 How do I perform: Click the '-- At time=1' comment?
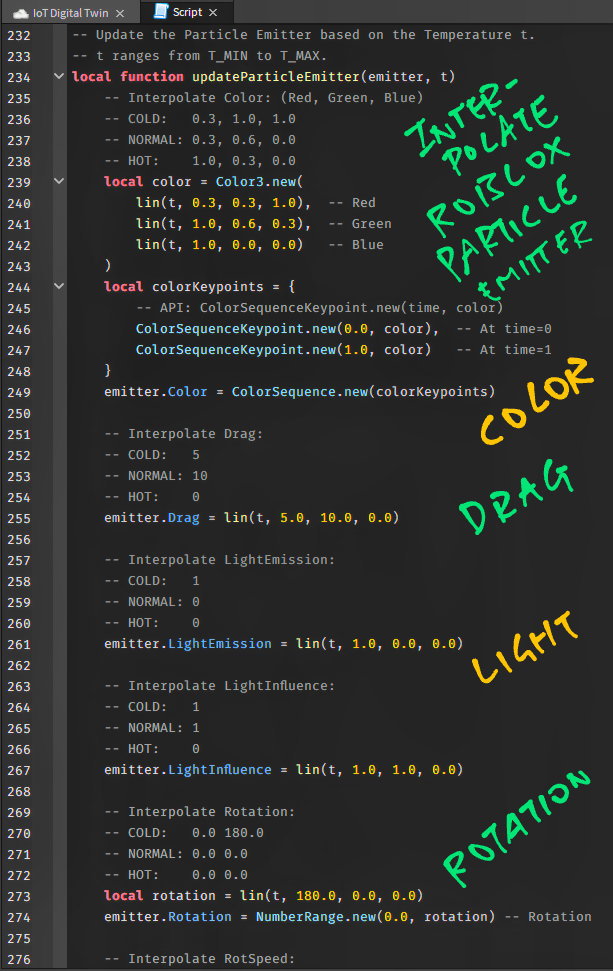pyautogui.click(x=504, y=350)
